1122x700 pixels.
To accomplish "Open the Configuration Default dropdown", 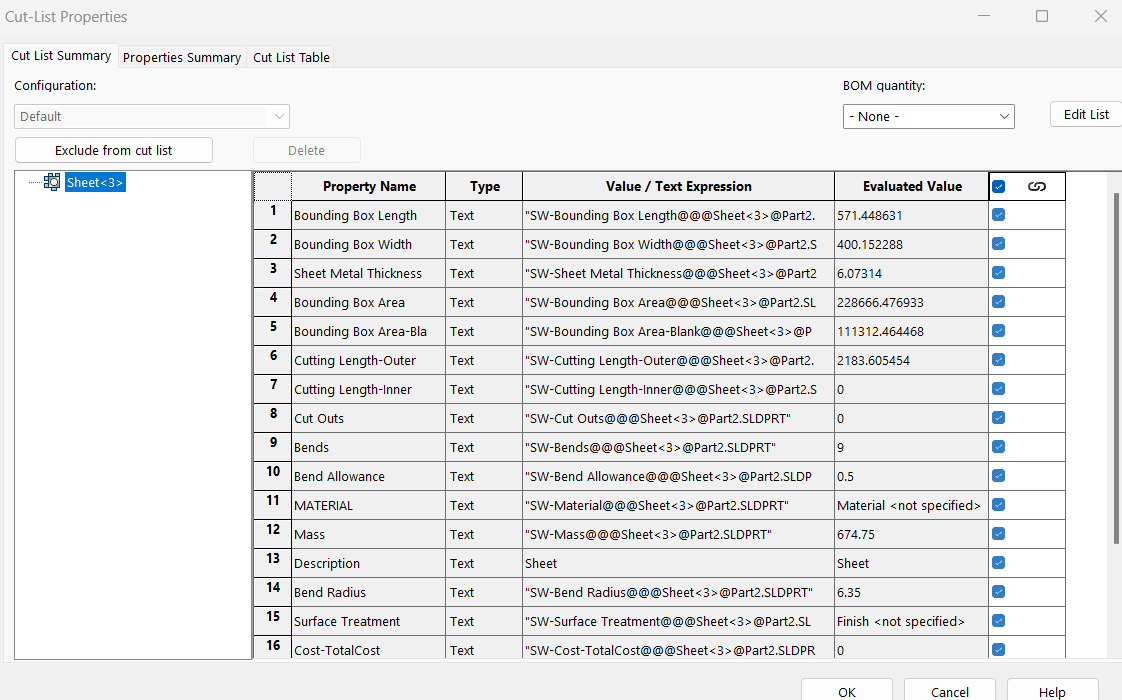I will pos(152,116).
